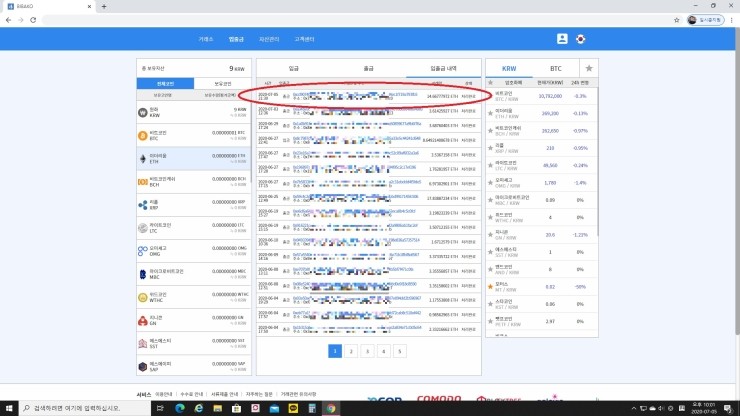Image resolution: width=740 pixels, height=416 pixels.
Task: Select the Ripple XRP coin icon
Action: click(143, 205)
